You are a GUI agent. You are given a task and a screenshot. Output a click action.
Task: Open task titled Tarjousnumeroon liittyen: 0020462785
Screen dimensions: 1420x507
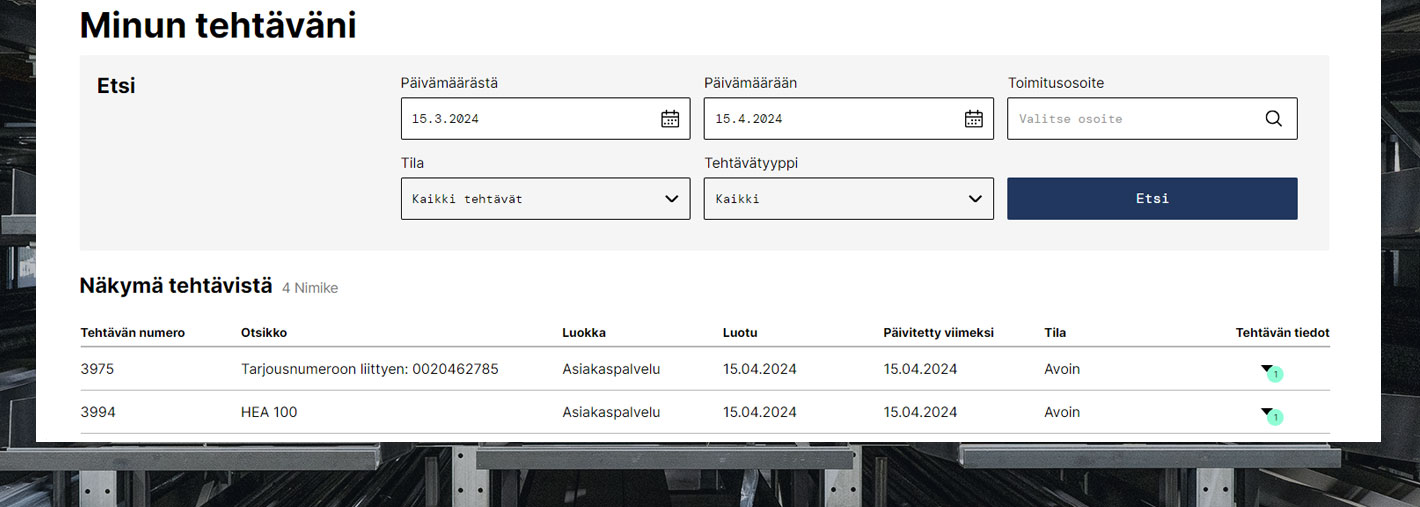coord(369,369)
